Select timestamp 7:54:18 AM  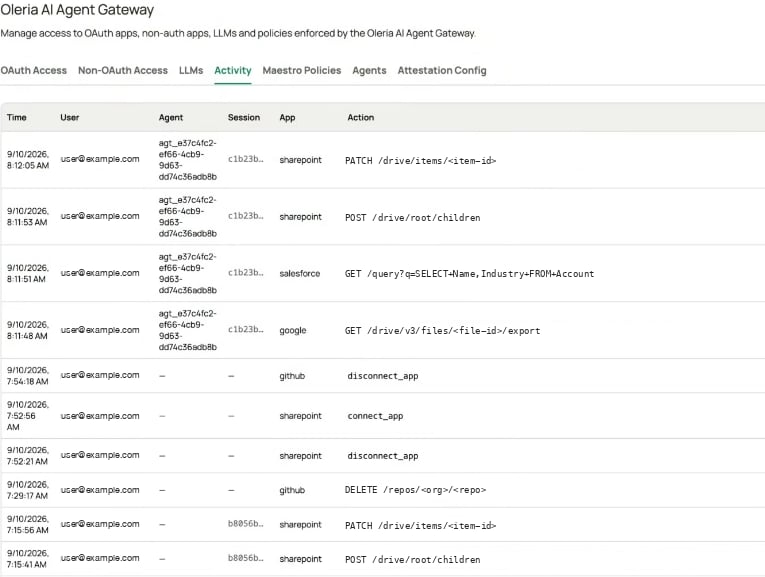click(28, 376)
